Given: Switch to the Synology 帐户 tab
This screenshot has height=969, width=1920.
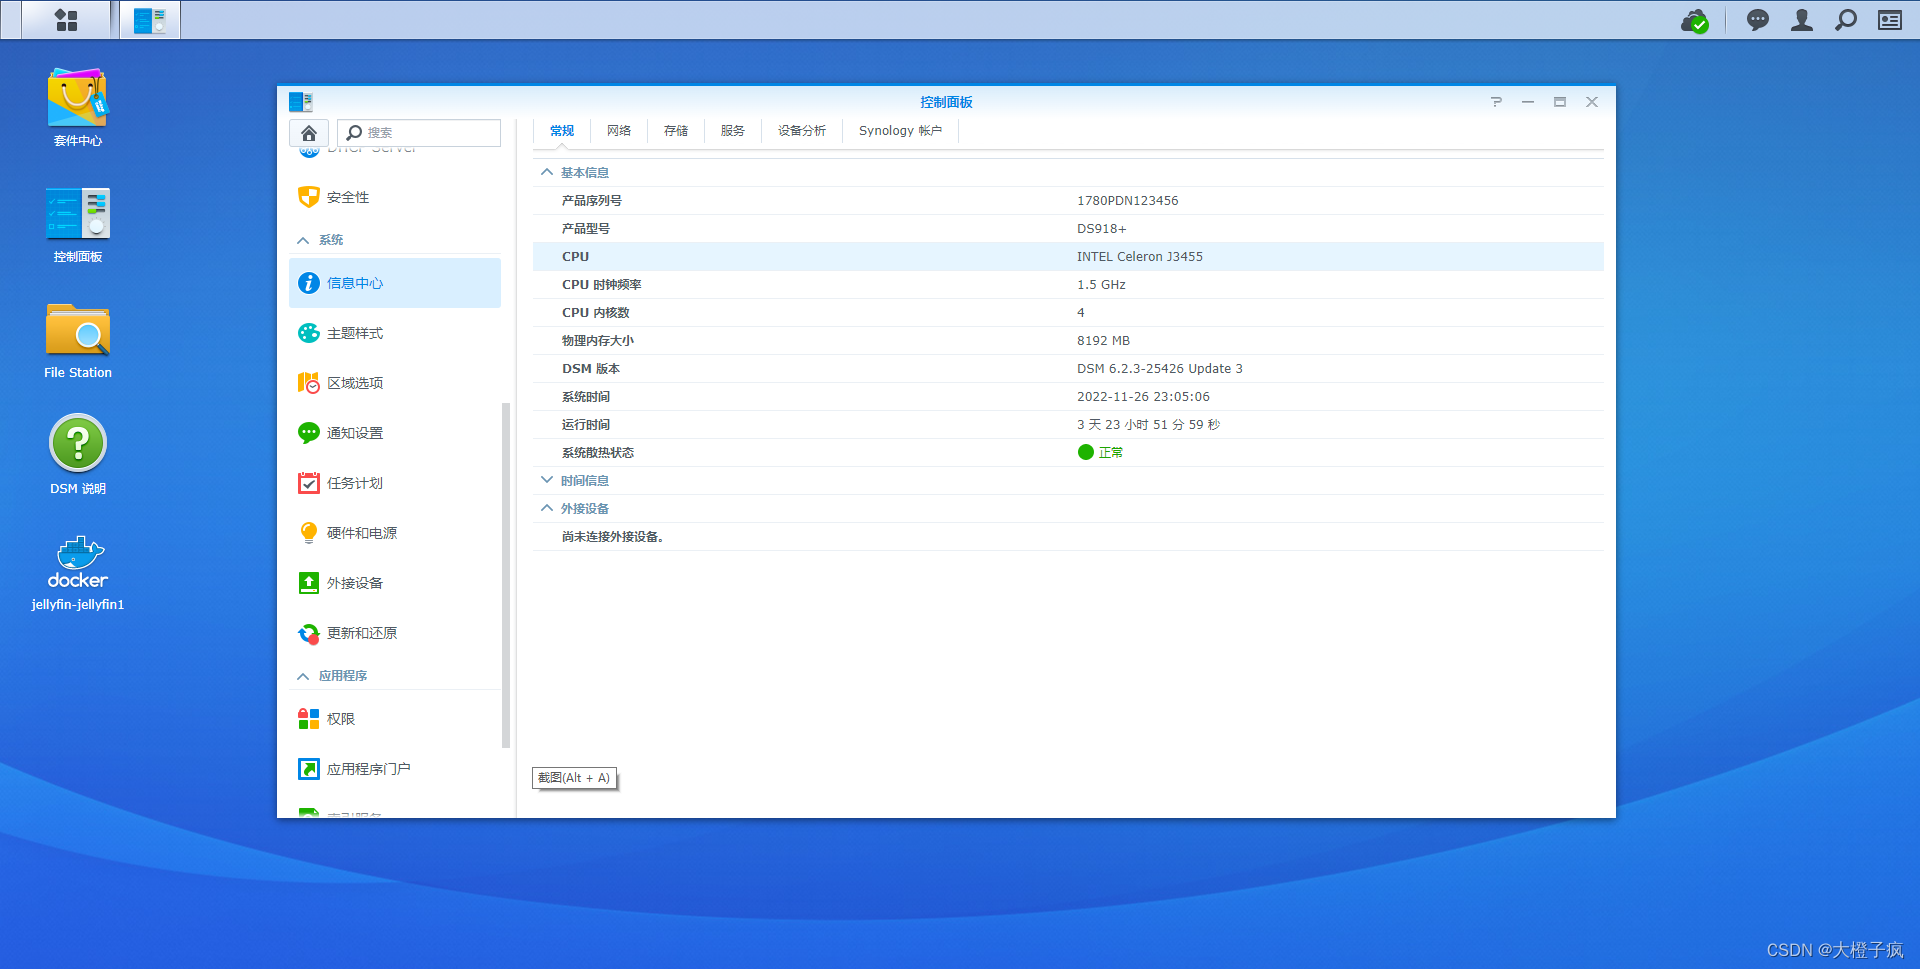Looking at the screenshot, I should click(x=900, y=131).
